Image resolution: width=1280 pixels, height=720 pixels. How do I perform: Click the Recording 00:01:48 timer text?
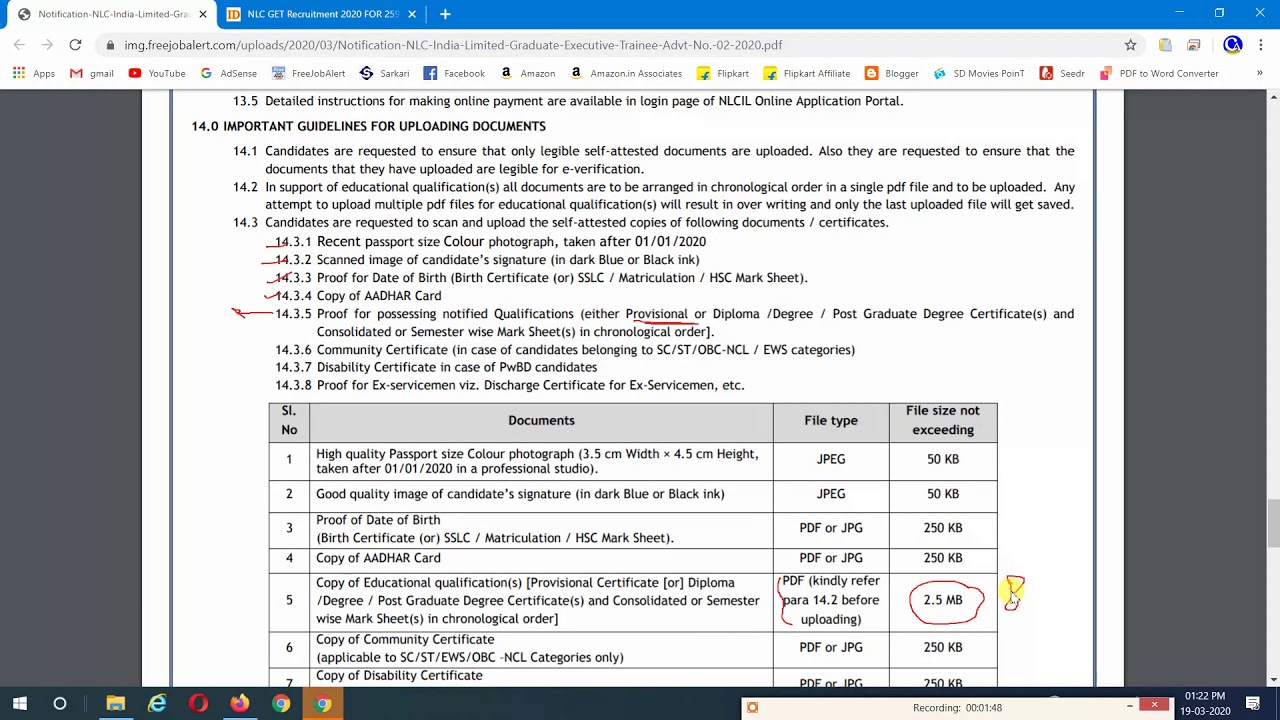tap(957, 708)
